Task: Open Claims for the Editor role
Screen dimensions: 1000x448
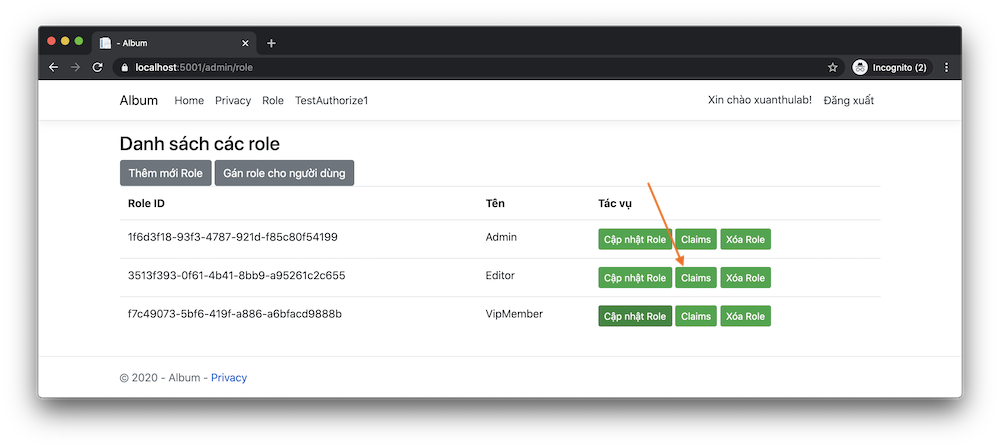Action: click(x=696, y=278)
